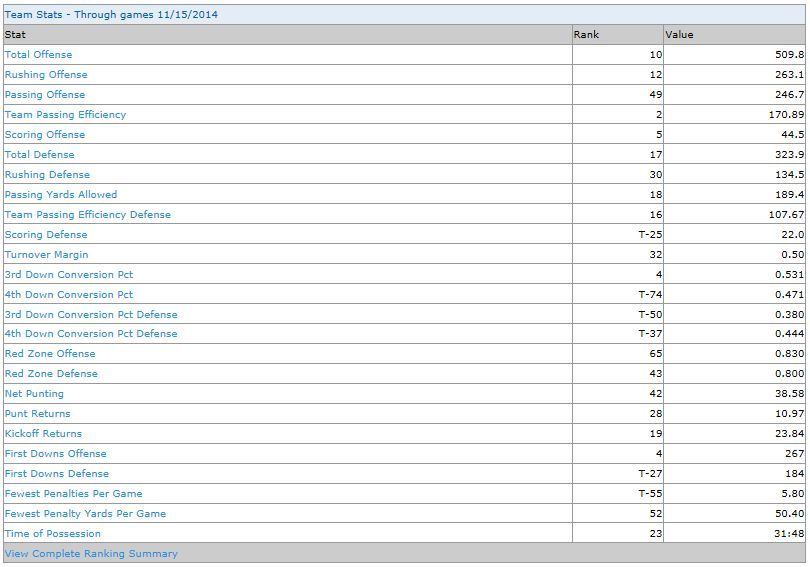Viewport: 810px width, 567px height.
Task: Click 4th Down Conversion rank T-74
Action: (x=650, y=295)
